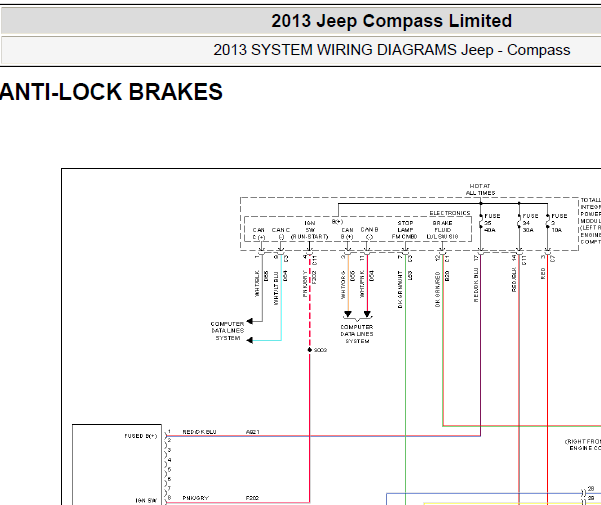Image resolution: width=601 pixels, height=505 pixels.
Task: Click the 'DK GRN/WHT' wire label
Action: coord(400,289)
